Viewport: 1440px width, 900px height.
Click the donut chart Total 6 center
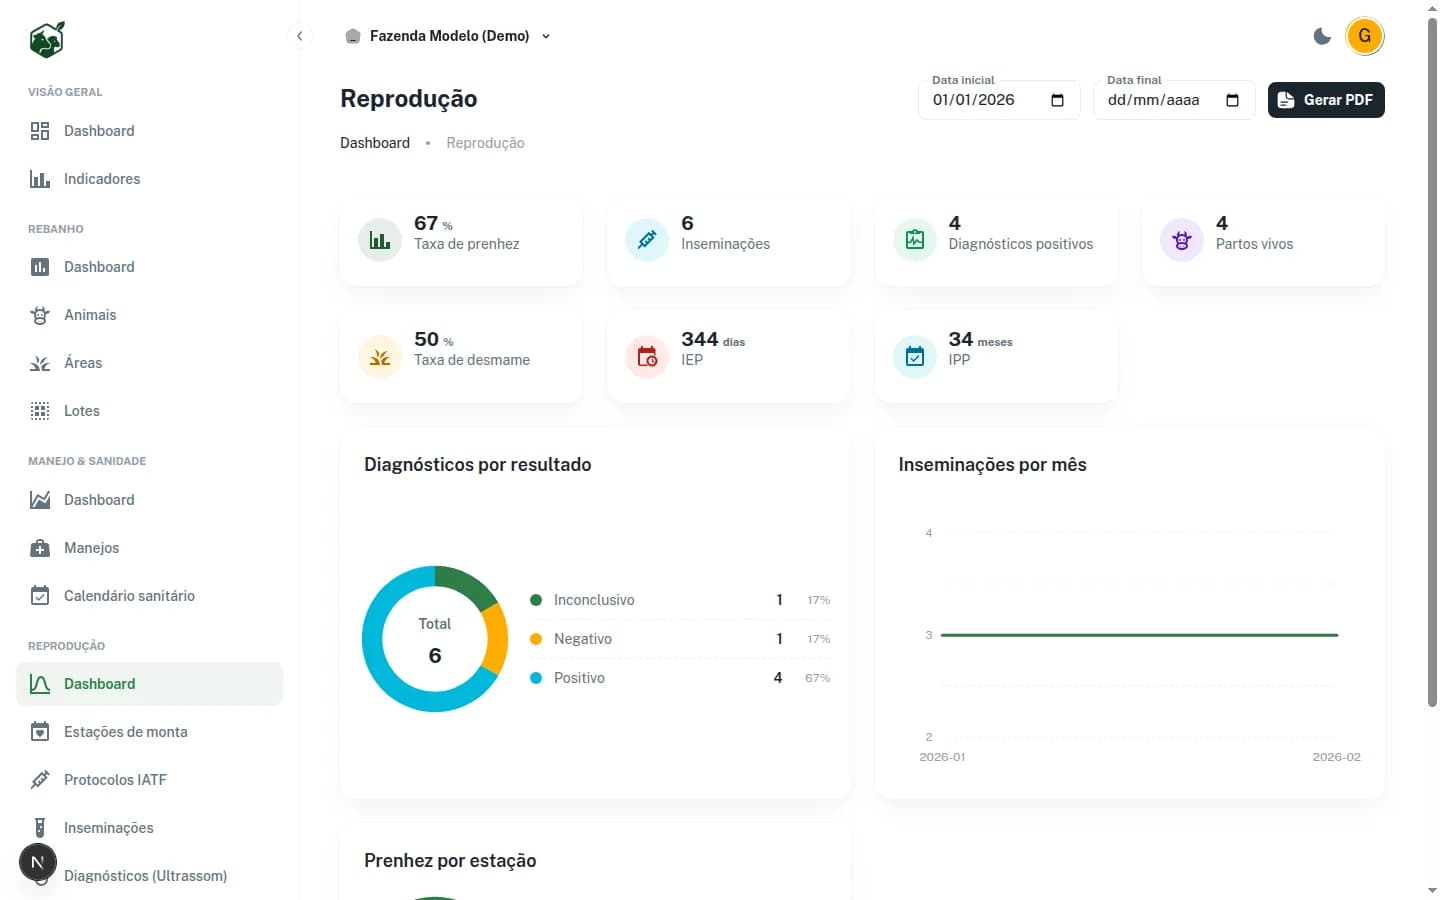435,640
